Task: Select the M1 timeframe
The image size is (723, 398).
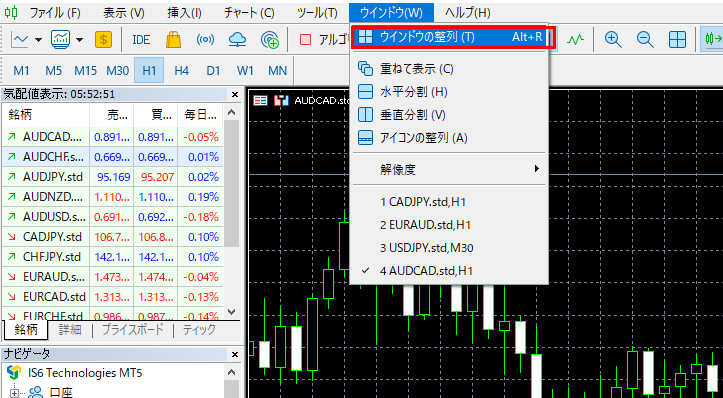Action: 21,71
